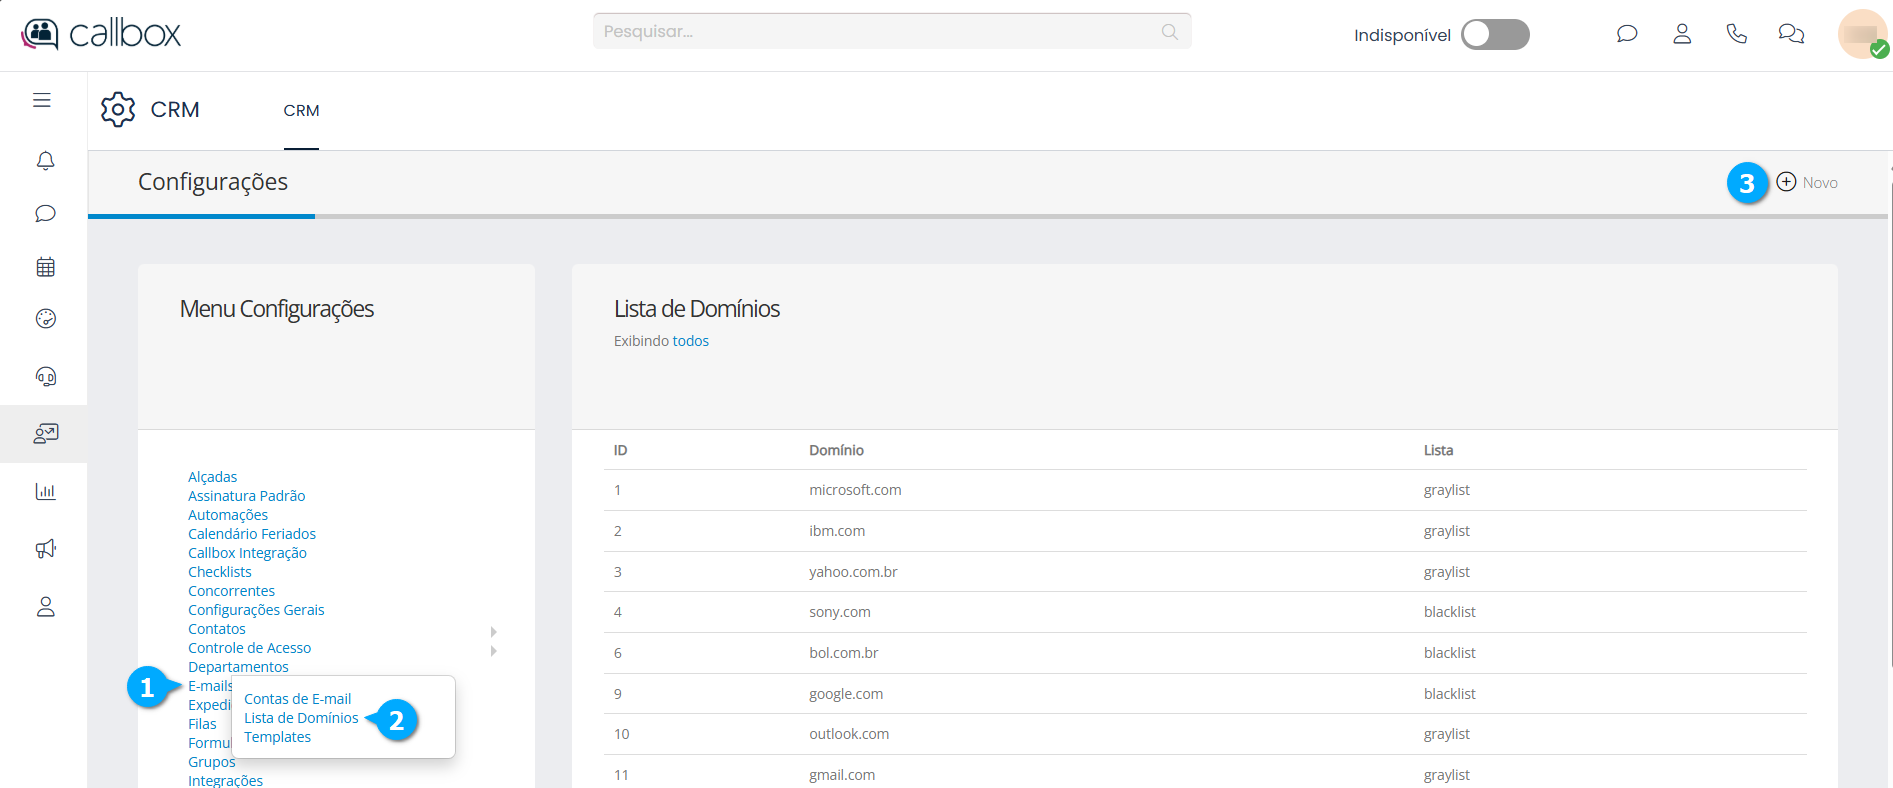Viewport: 1893px width, 788px height.
Task: Click the user profile icon in header
Action: pyautogui.click(x=1682, y=34)
